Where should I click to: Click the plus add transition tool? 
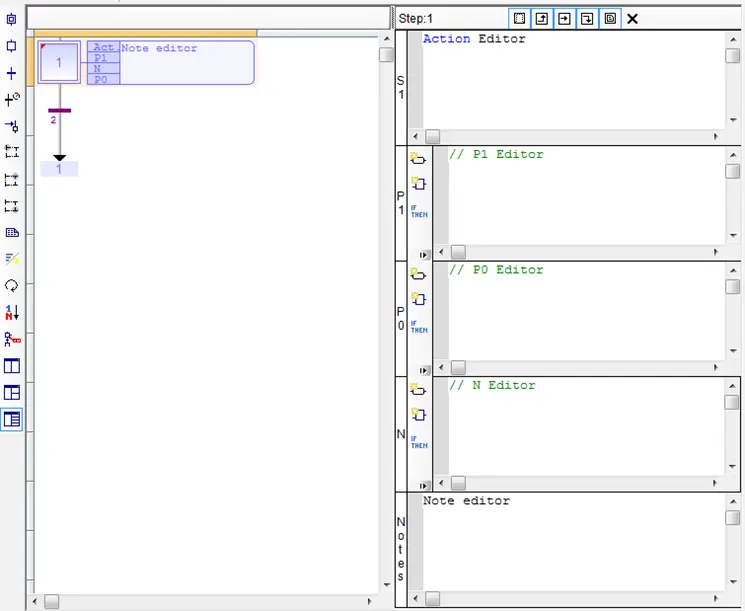[x=11, y=73]
